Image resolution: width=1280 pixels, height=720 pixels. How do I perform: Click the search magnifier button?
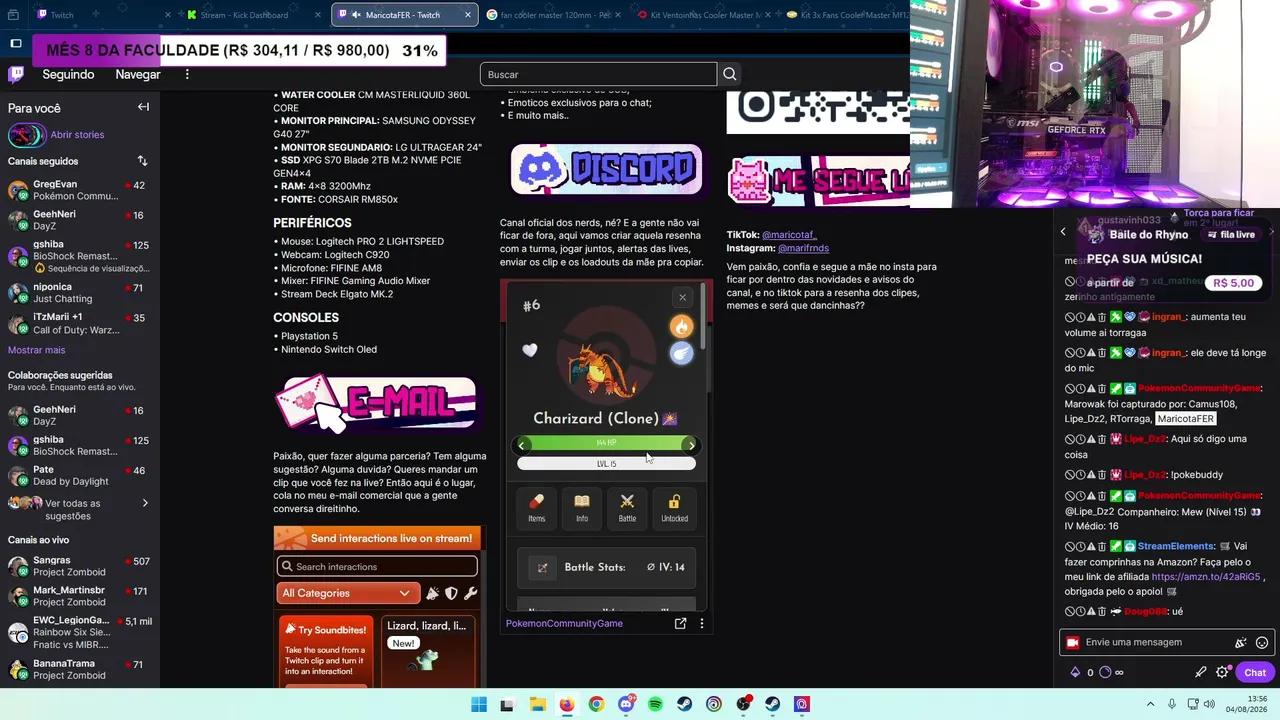pos(730,74)
